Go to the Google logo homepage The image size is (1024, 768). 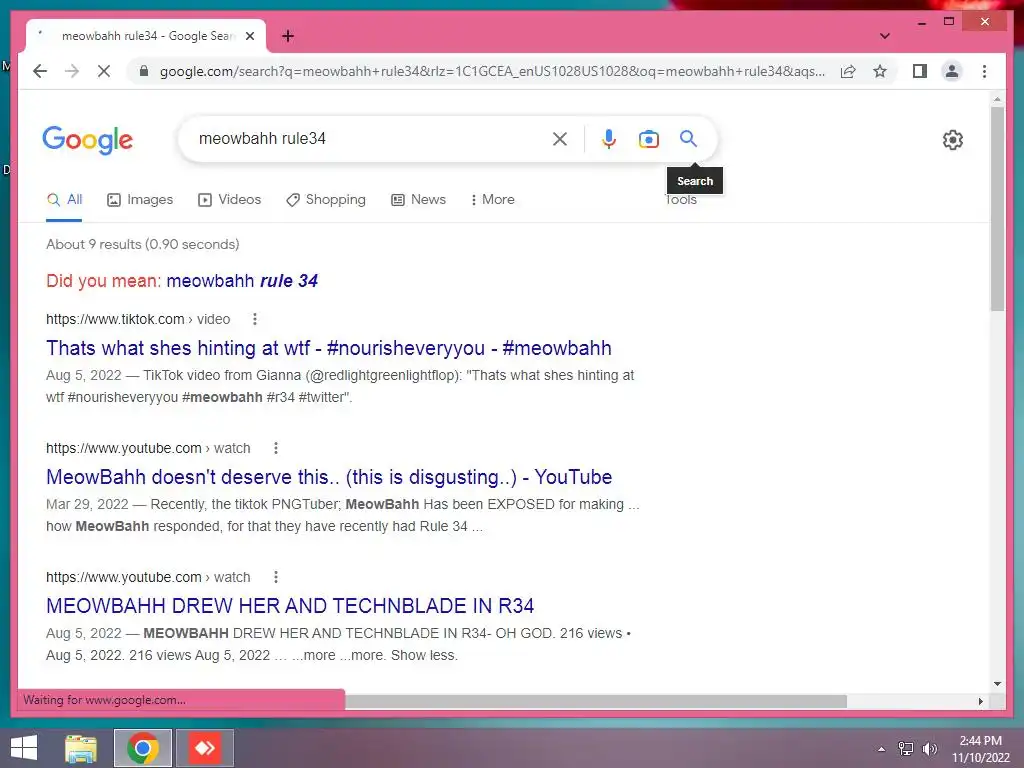88,140
